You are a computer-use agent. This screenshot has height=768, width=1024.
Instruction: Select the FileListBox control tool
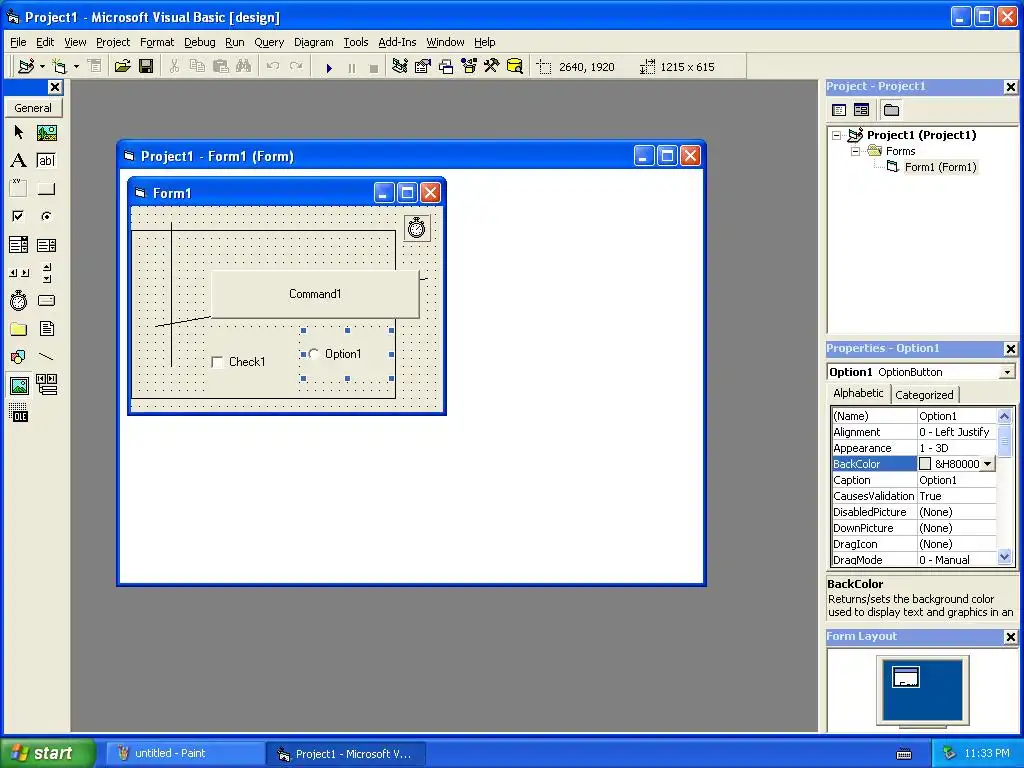46,328
